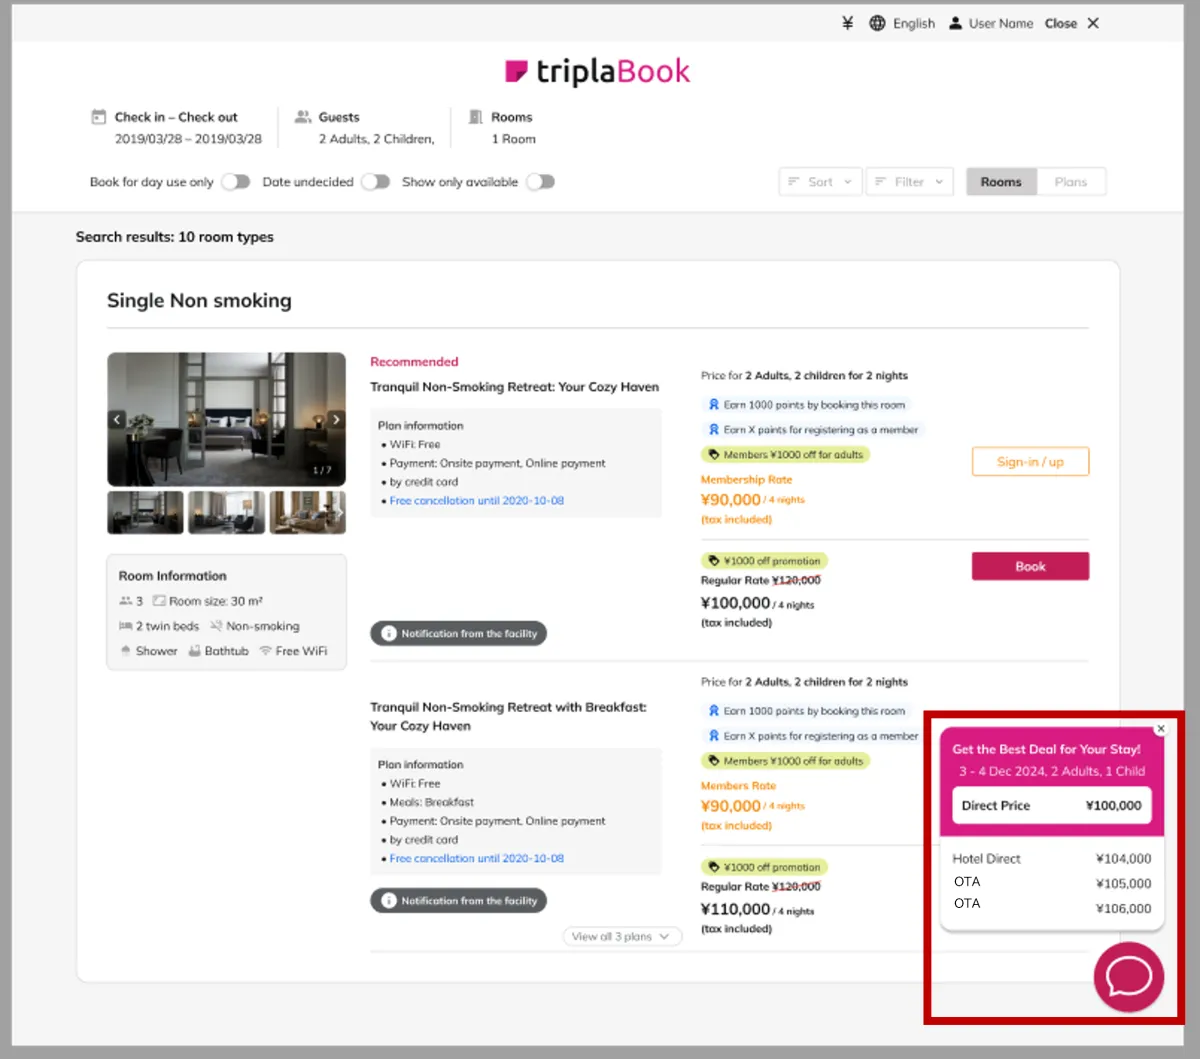1200x1059 pixels.
Task: Open the chat bubble widget
Action: [x=1128, y=977]
